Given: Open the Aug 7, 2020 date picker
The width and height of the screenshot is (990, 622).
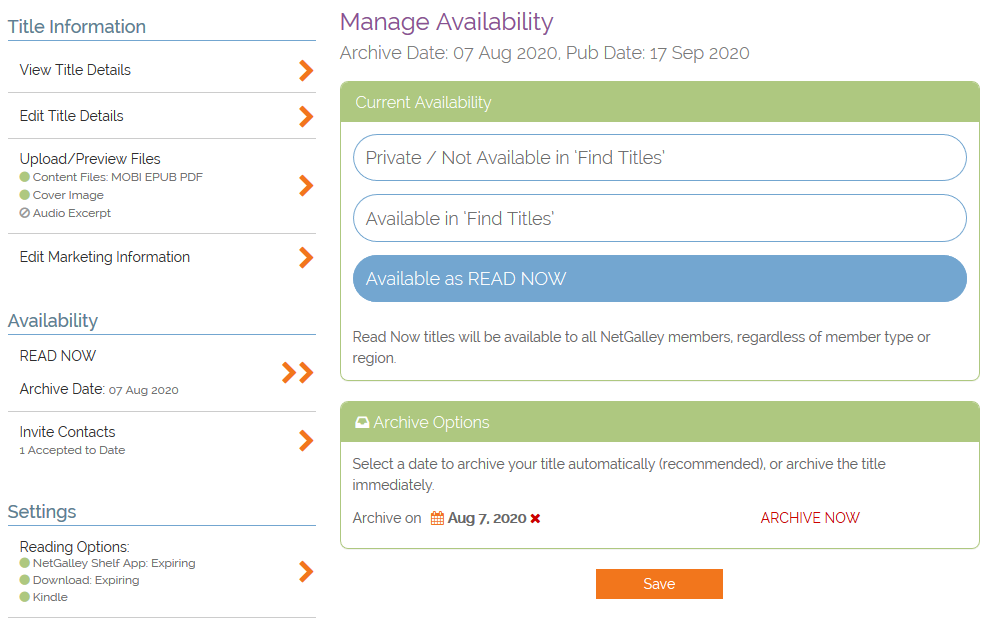Looking at the screenshot, I should coord(486,518).
